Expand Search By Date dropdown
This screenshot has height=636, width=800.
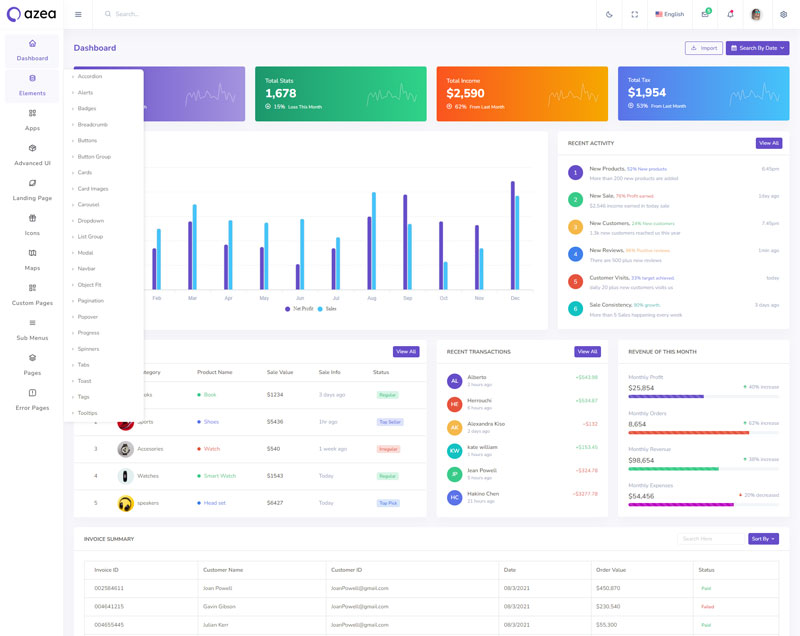[x=757, y=48]
